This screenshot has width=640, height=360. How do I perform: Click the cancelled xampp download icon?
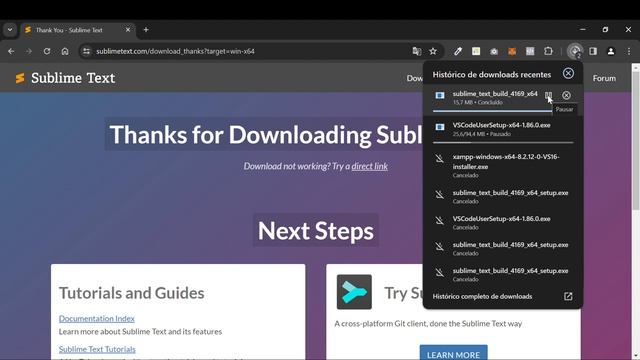pos(440,158)
